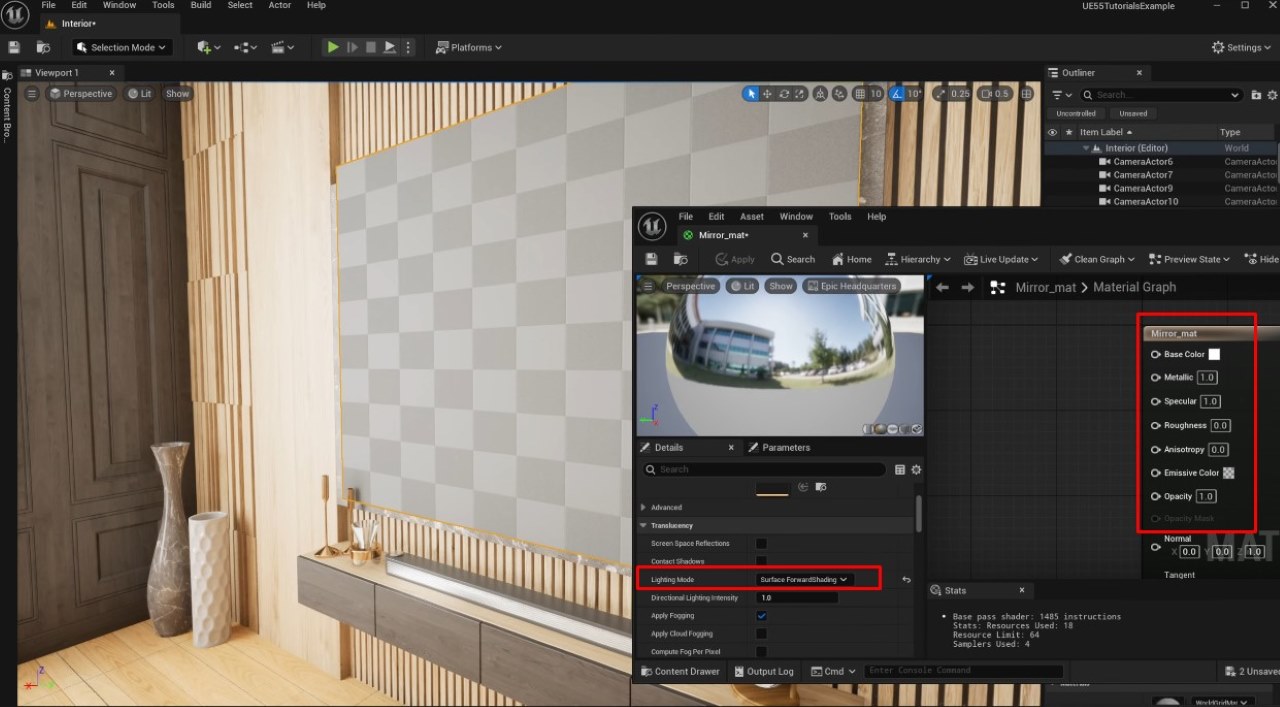Screen dimensions: 1280x707
Task: Click the Home icon in material toolbar
Action: coord(851,259)
